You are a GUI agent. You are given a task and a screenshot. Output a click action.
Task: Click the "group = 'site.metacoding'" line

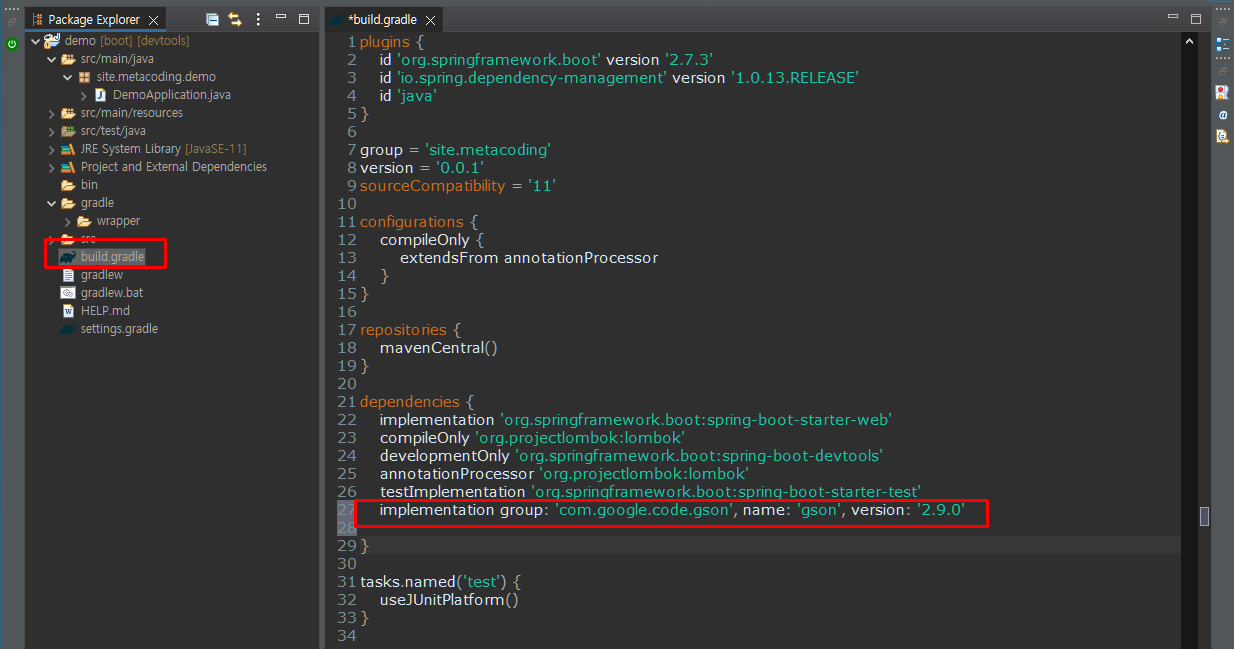tap(456, 150)
